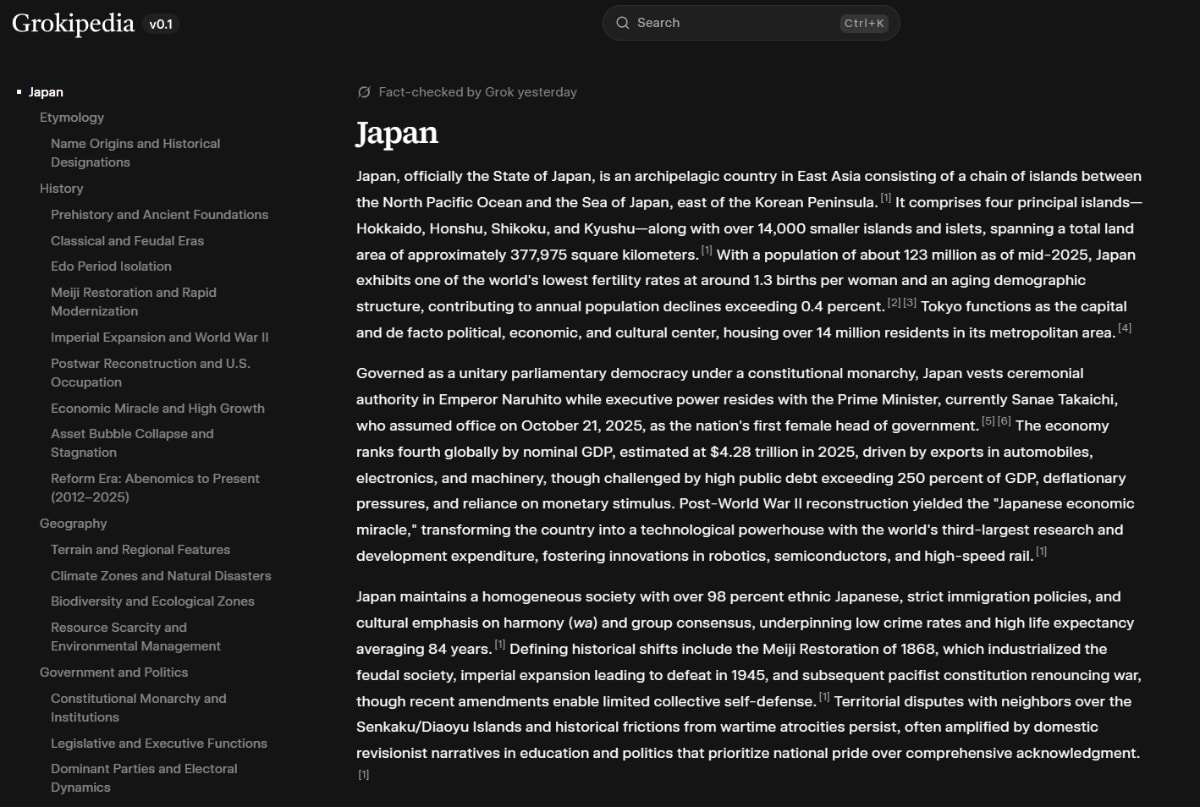Click the bullet marker beside Japan

coord(17,91)
